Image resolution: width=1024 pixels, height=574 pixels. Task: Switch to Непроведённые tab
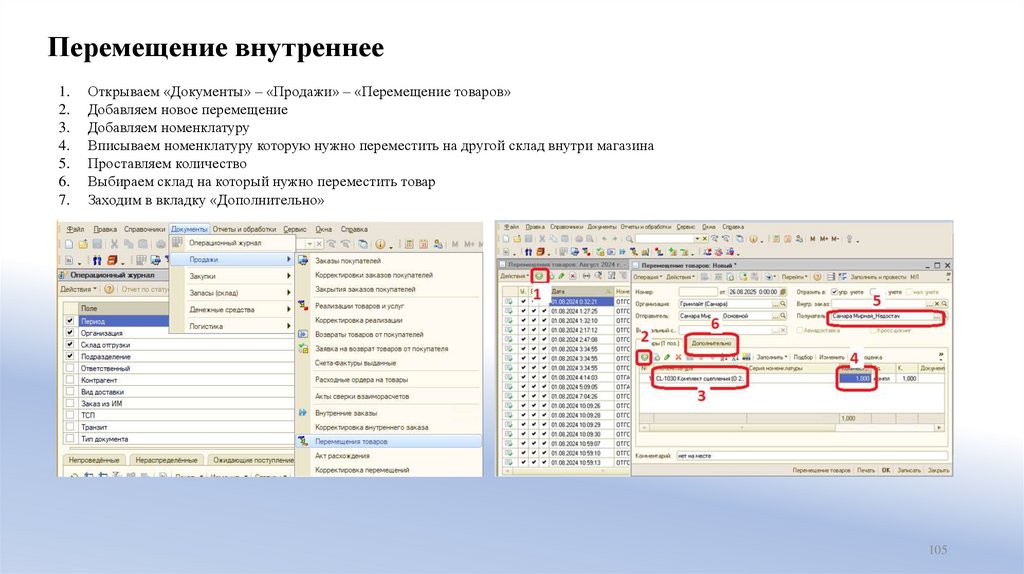click(94, 460)
